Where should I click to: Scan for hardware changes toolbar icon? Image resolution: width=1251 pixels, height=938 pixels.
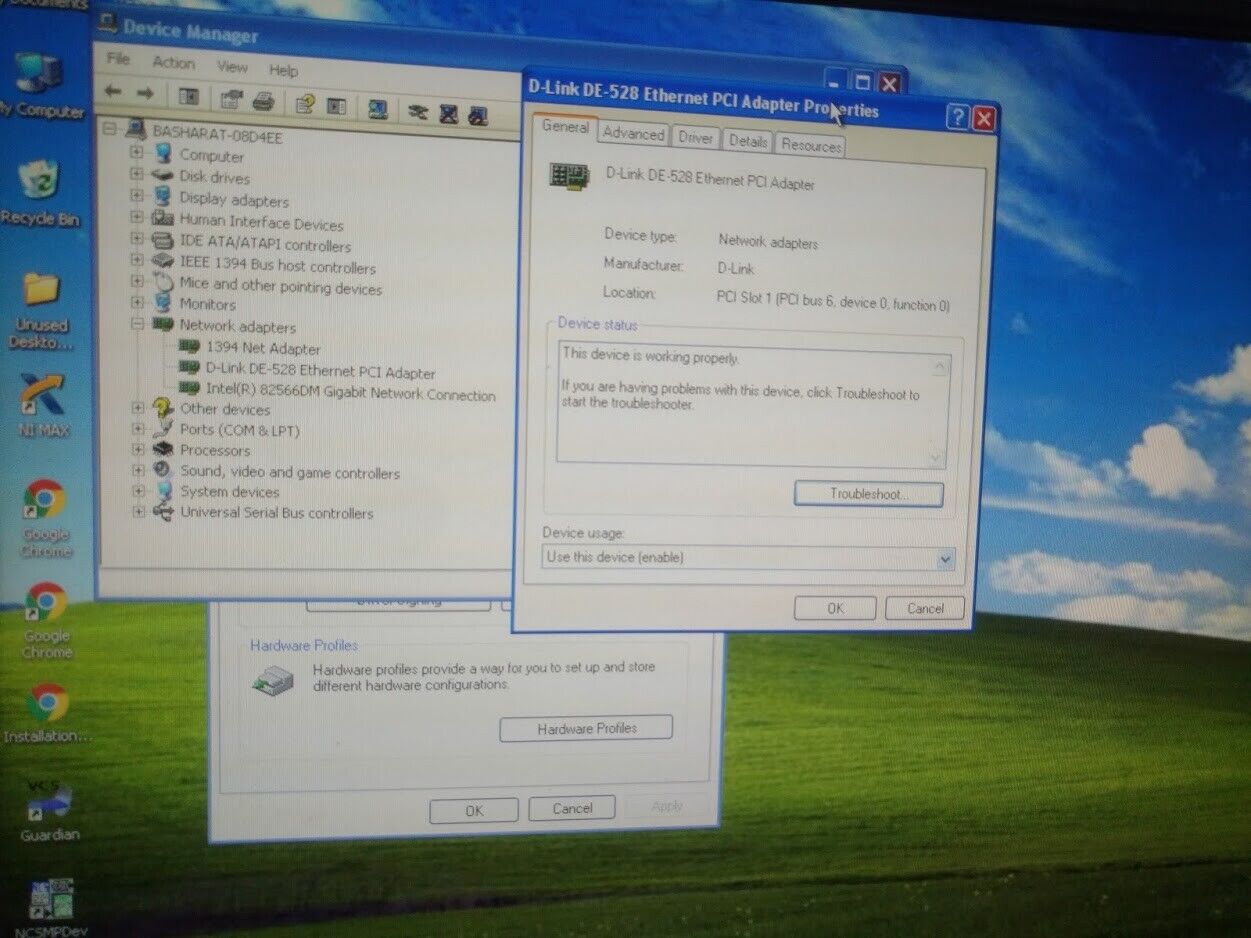click(x=378, y=108)
